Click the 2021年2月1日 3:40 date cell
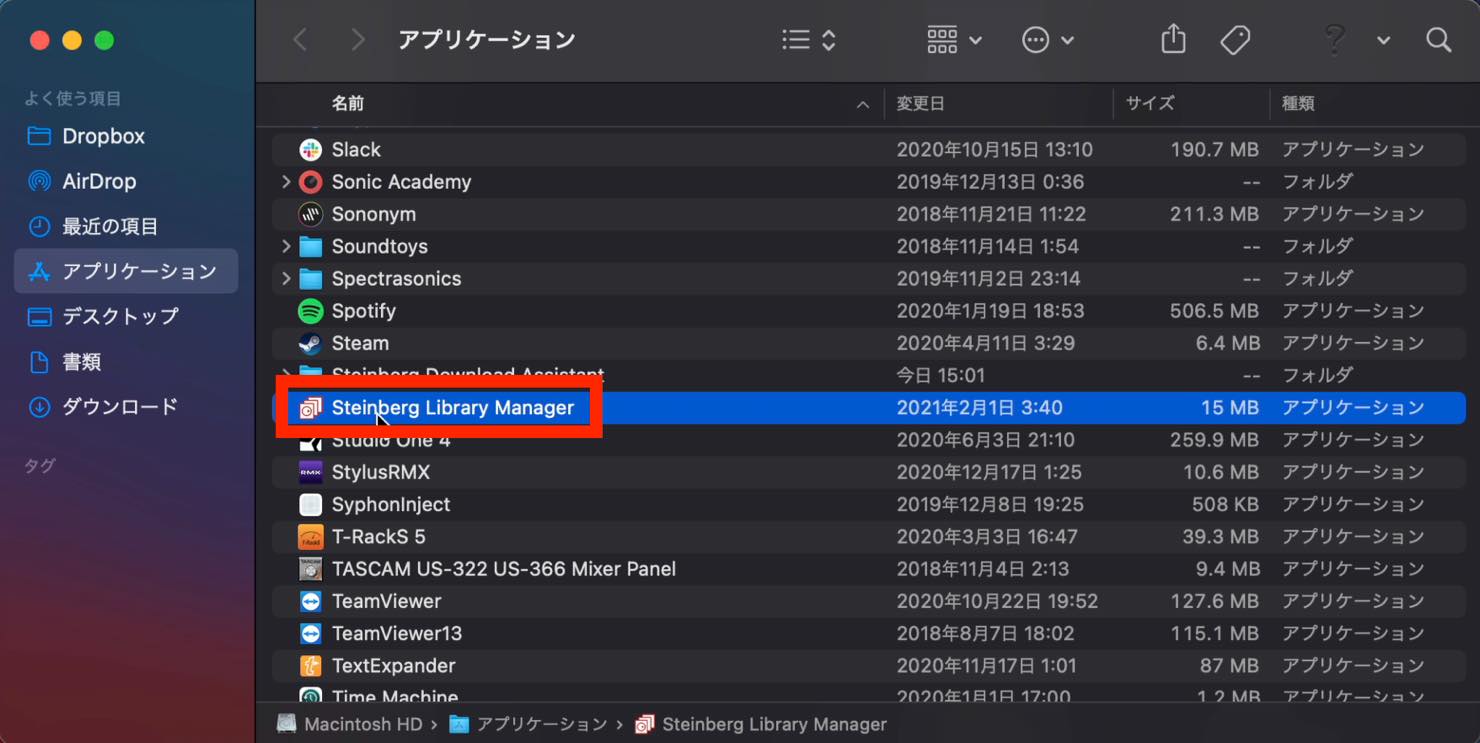The image size is (1480, 743). [979, 408]
